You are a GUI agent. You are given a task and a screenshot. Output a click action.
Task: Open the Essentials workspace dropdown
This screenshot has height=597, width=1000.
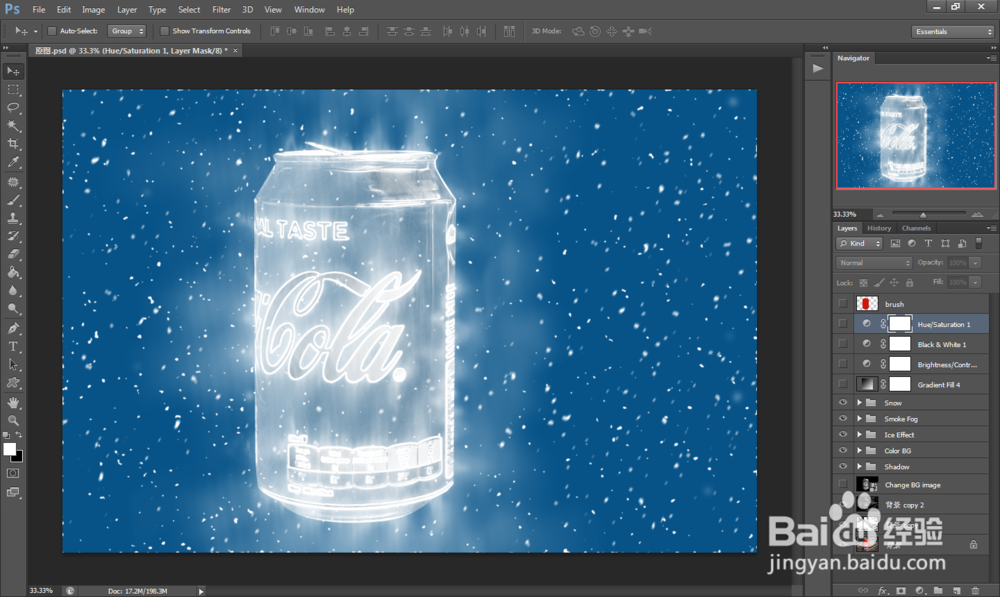[x=953, y=31]
